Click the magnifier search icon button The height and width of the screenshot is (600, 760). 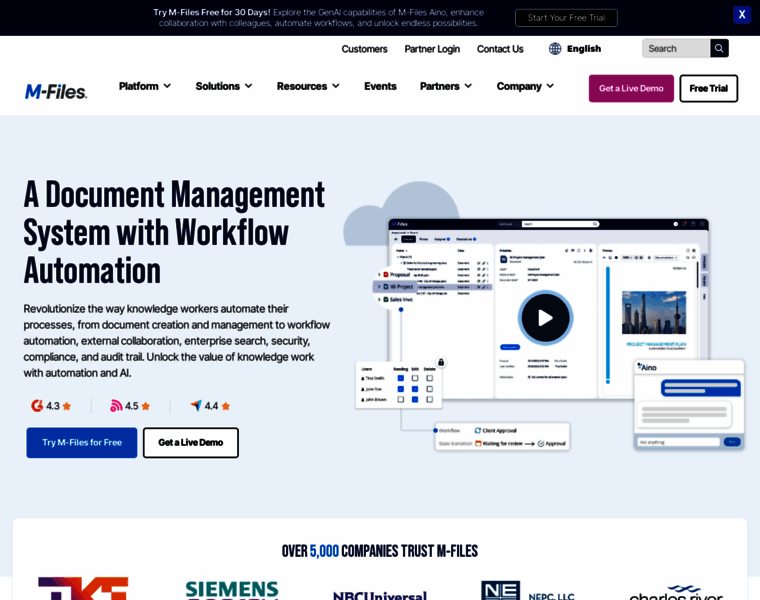coord(719,48)
